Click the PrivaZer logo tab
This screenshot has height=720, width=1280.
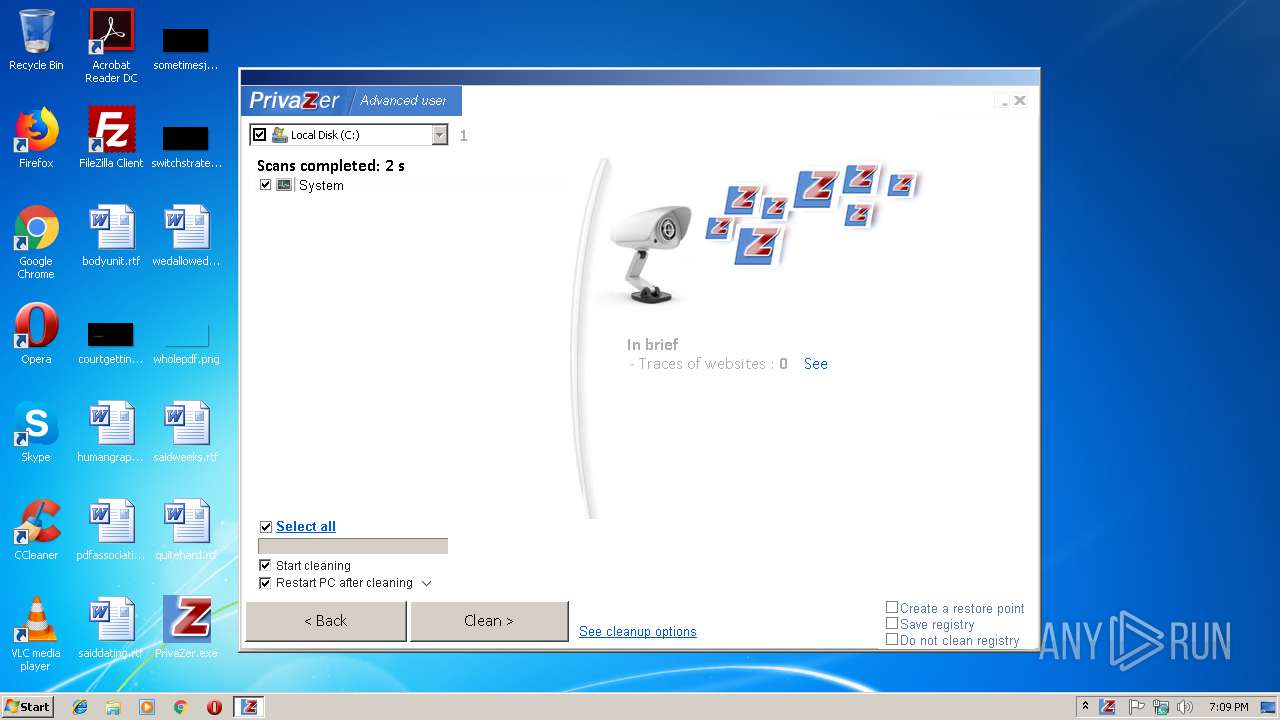[294, 101]
